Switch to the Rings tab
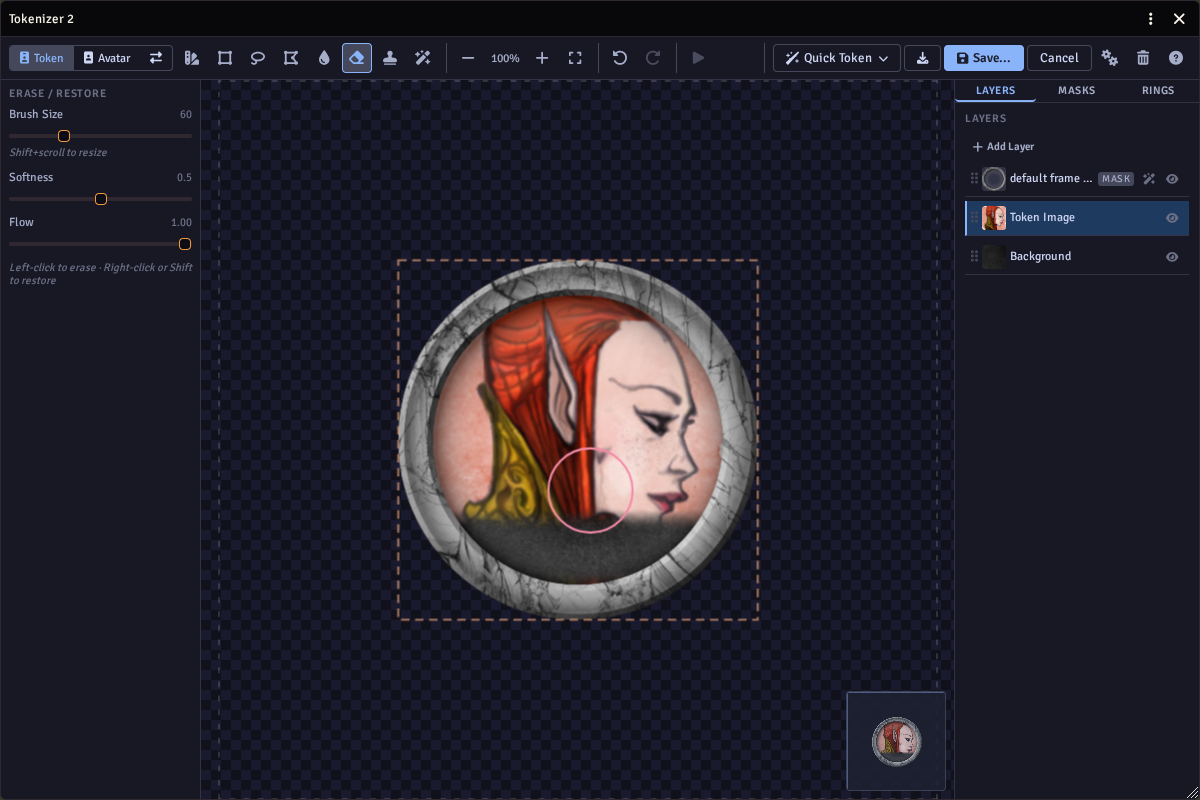The width and height of the screenshot is (1200, 800). pyautogui.click(x=1158, y=91)
